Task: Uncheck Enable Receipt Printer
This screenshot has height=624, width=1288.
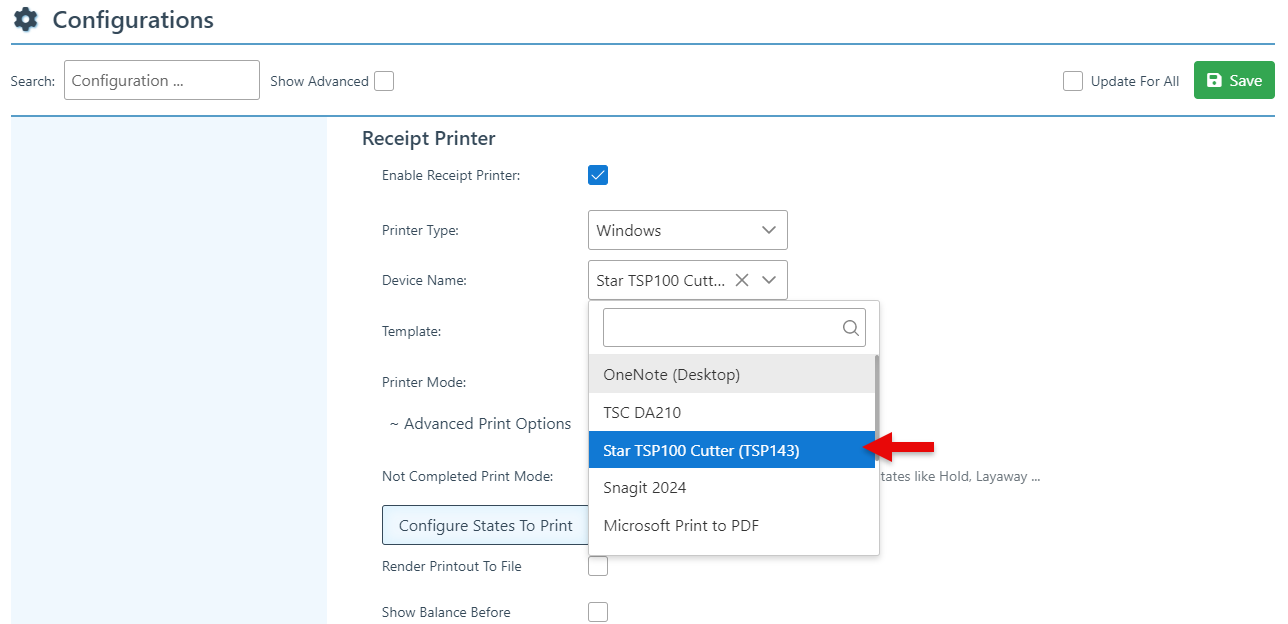Action: point(598,176)
